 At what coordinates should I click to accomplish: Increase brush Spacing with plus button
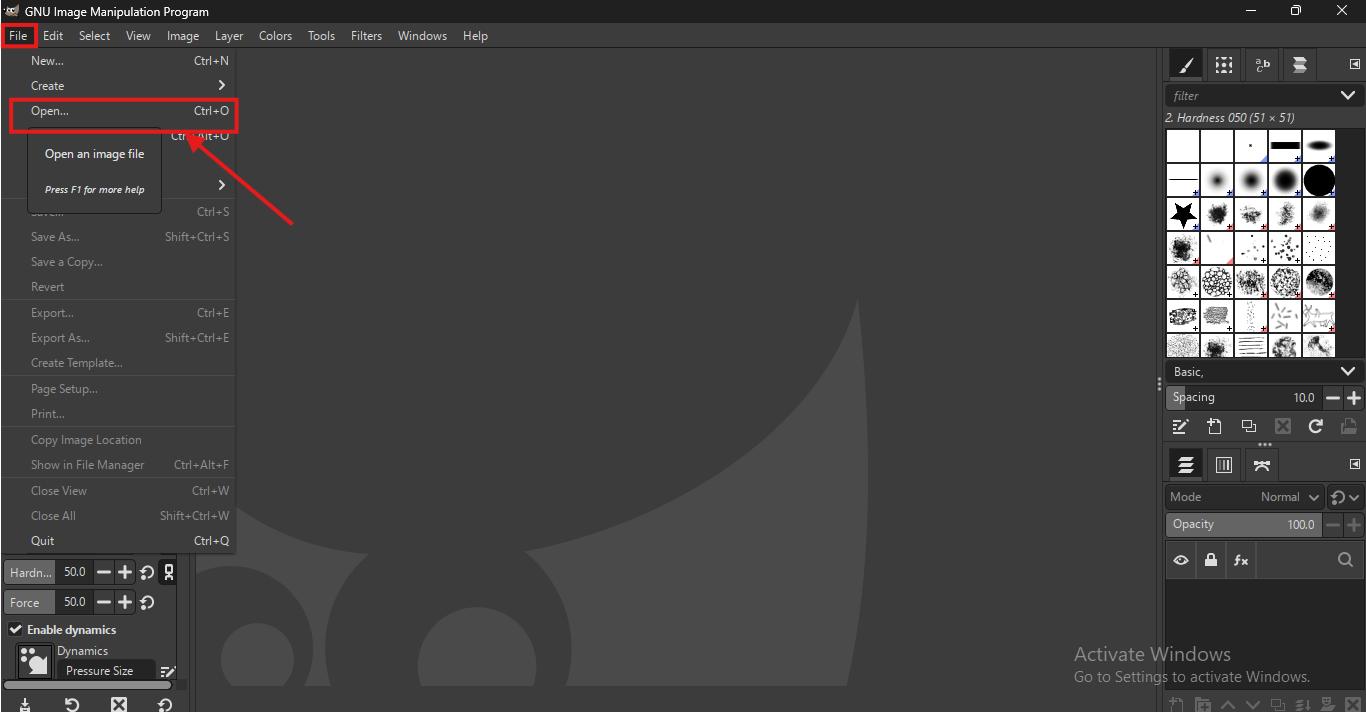(x=1354, y=397)
